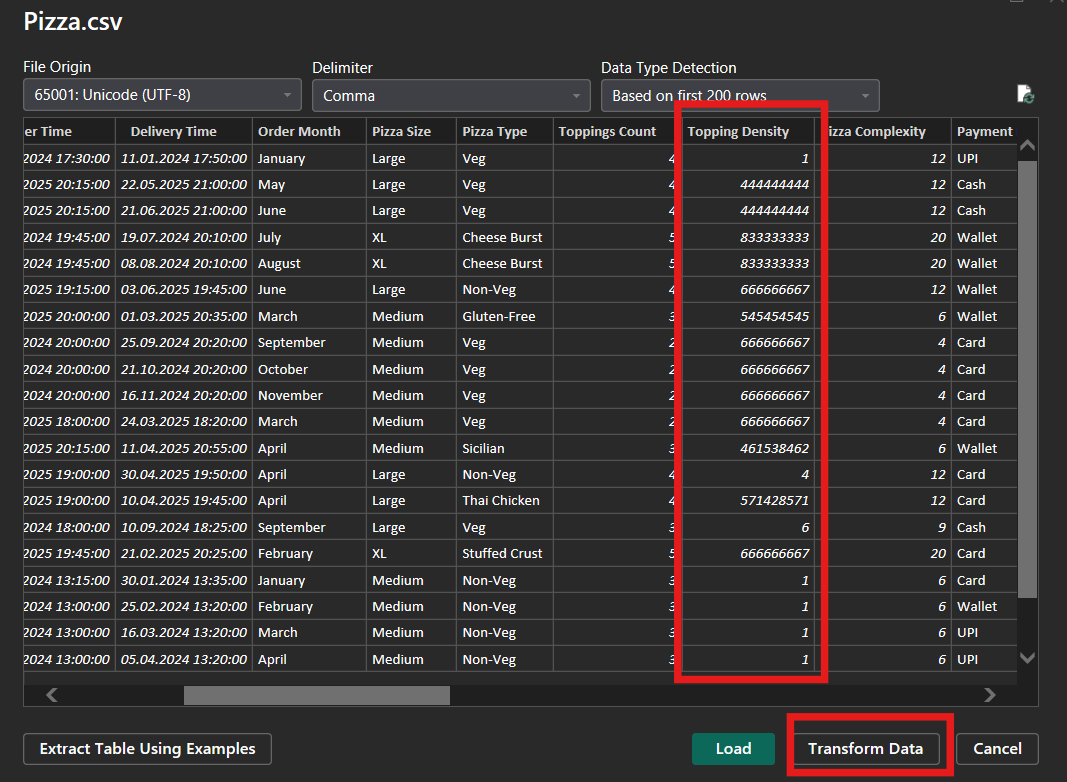
Task: Click the scroll down arrow of the table
Action: (x=1027, y=657)
